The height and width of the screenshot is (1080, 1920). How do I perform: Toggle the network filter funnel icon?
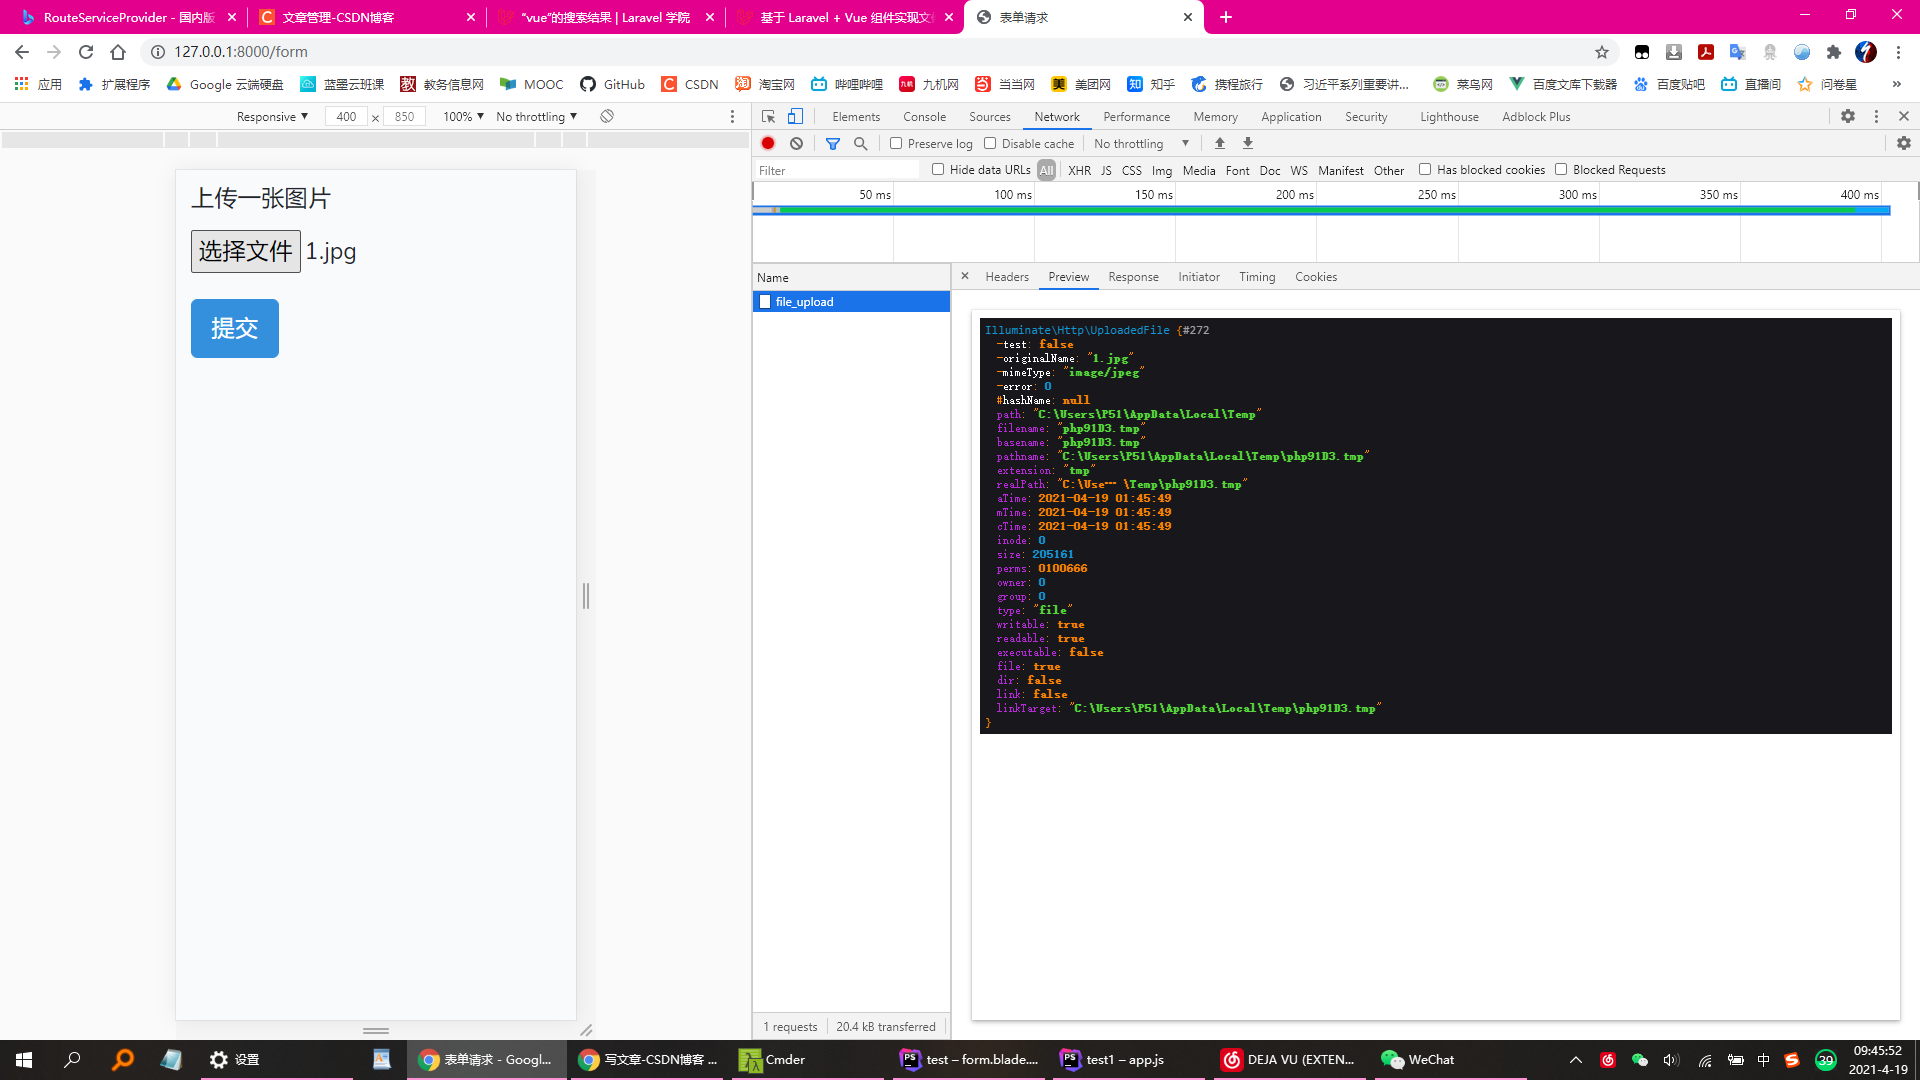(x=833, y=143)
